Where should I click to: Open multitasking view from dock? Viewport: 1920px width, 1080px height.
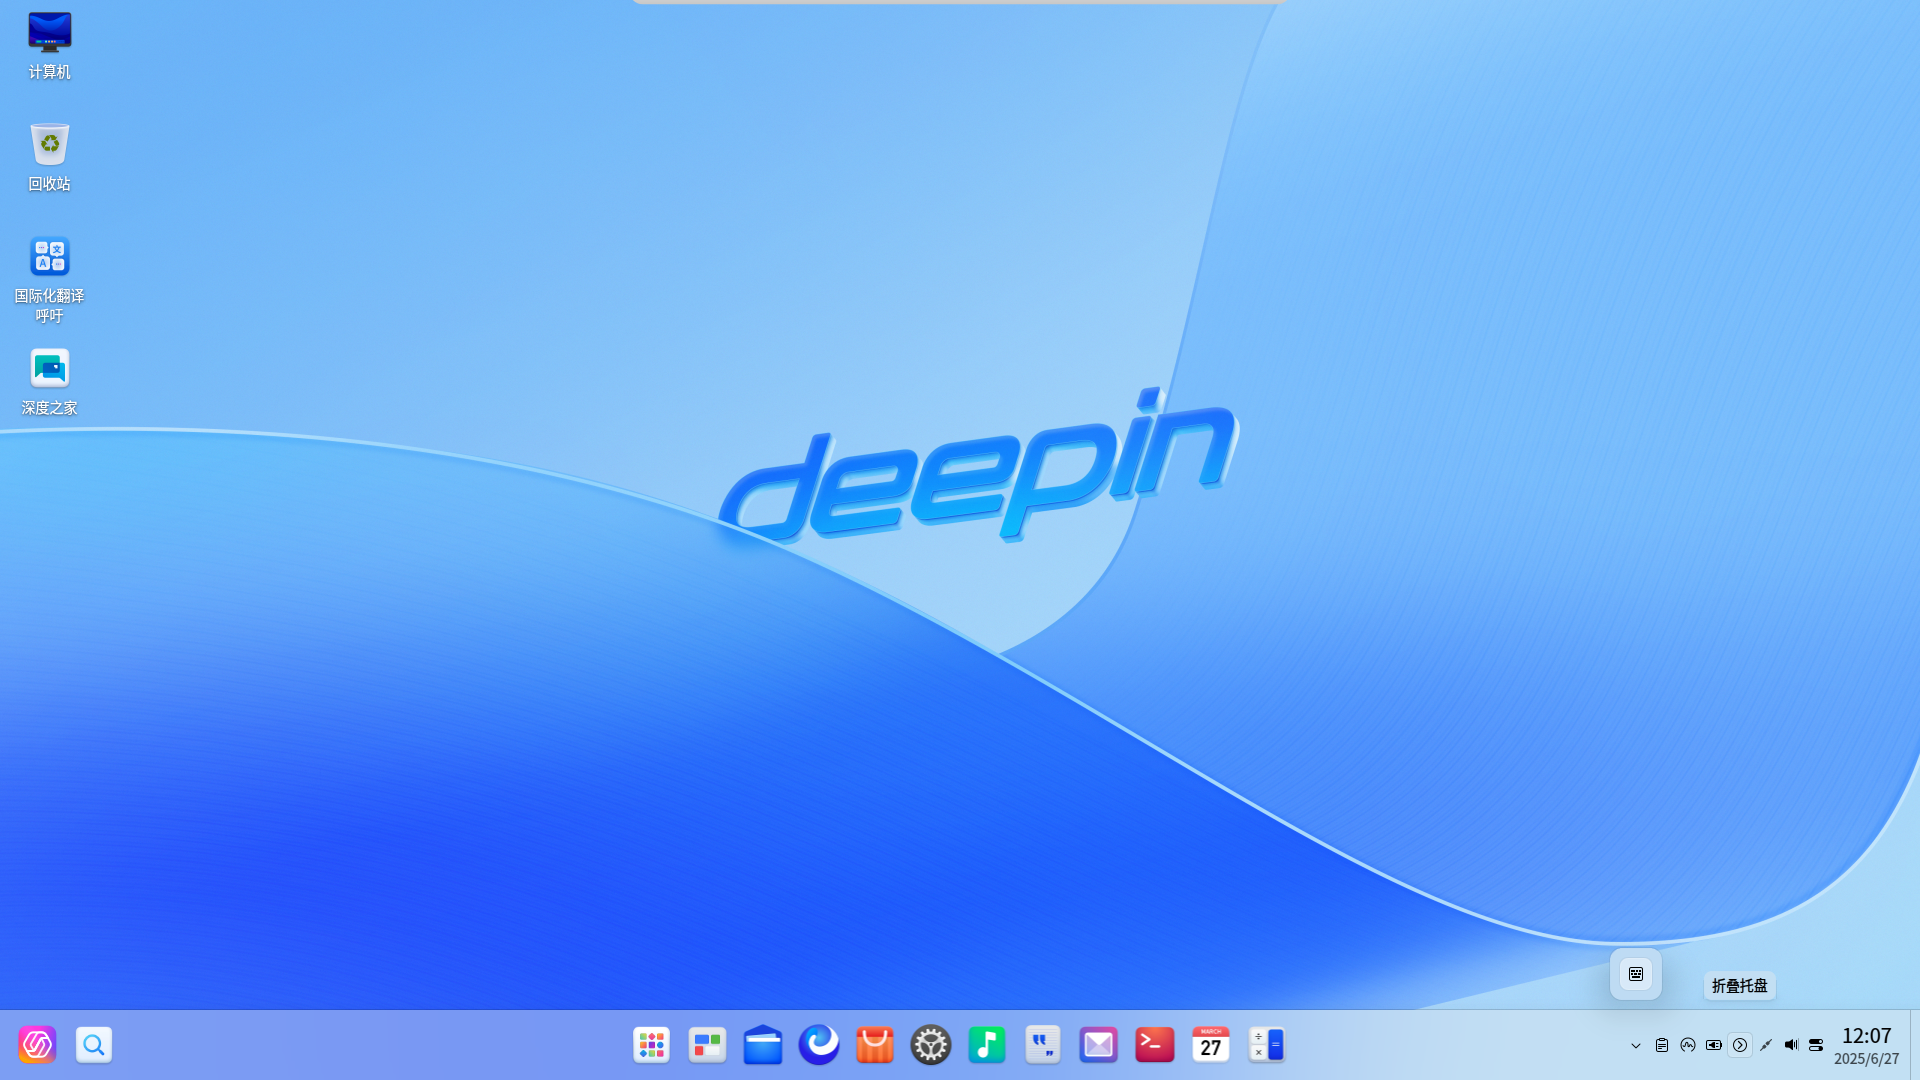pos(707,1045)
